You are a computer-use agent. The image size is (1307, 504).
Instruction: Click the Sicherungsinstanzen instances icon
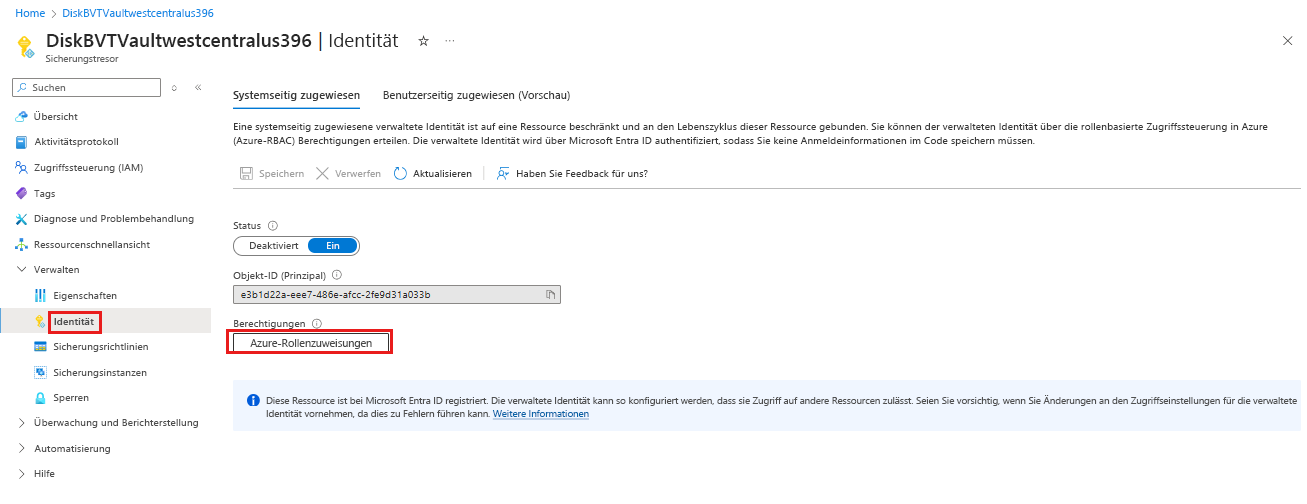[41, 373]
